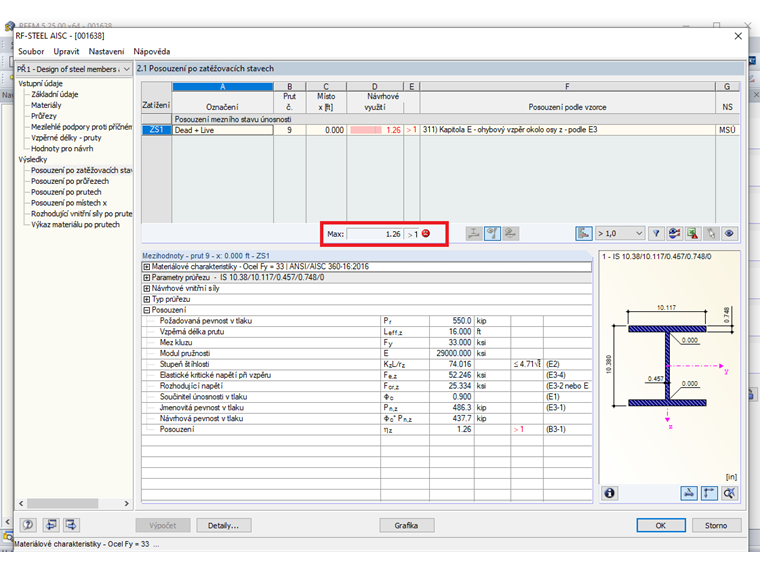Click the Detaily... button
Viewport: 760px width, 570px height.
(x=223, y=525)
